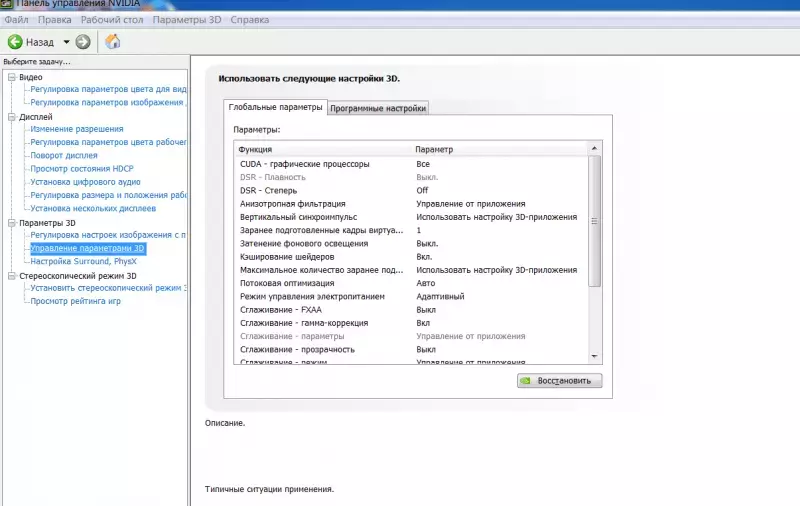Image resolution: width=800 pixels, height=506 pixels.
Task: Select Затенение фонового освещения row
Action: coord(411,244)
